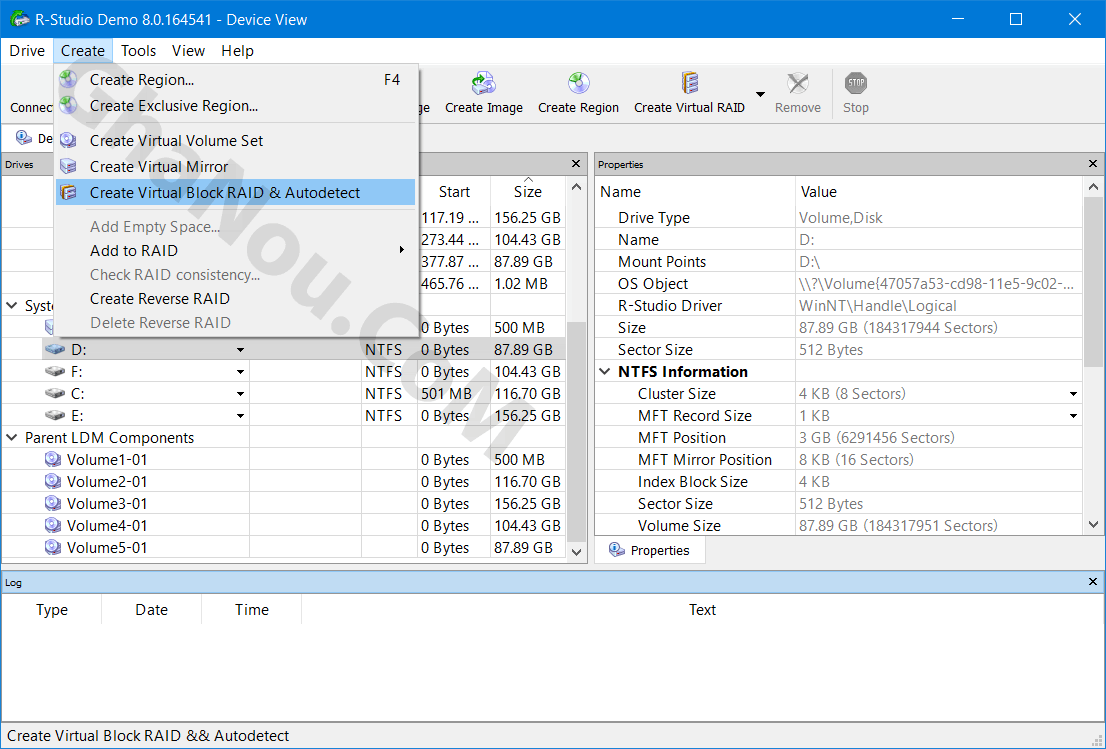This screenshot has width=1106, height=749.
Task: Choose Create Virtual Mirror menu entry
Action: (236, 166)
